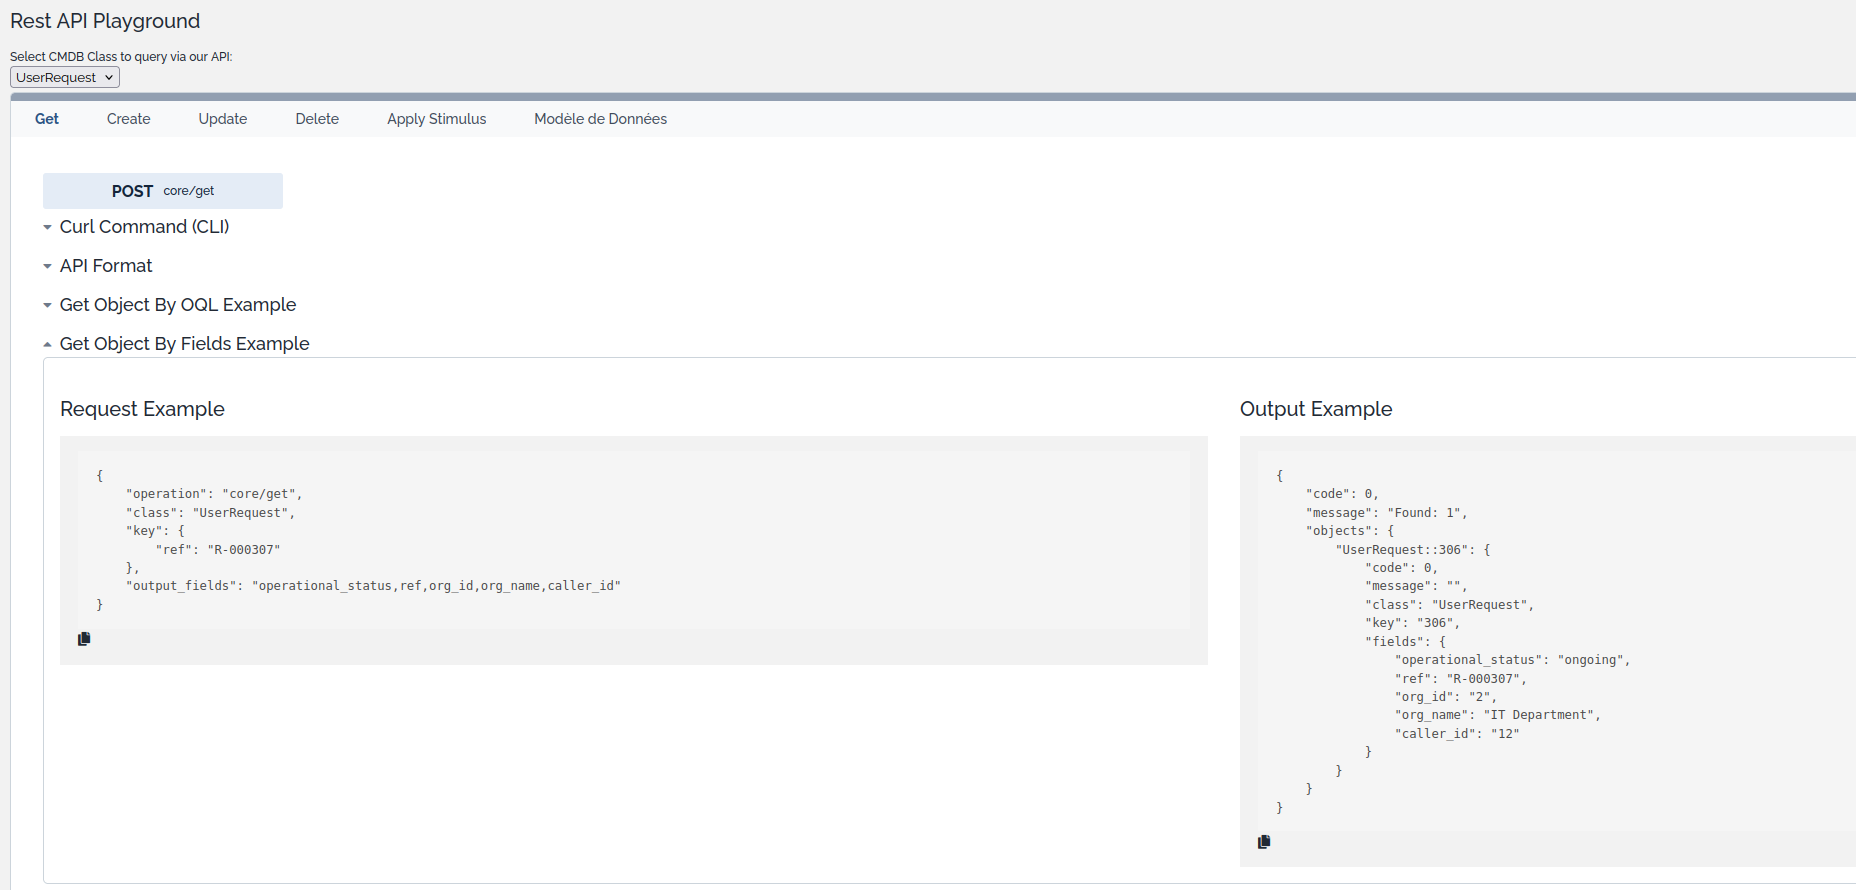The height and width of the screenshot is (890, 1856).
Task: Collapse Get Object By Fields Example section
Action: (184, 344)
